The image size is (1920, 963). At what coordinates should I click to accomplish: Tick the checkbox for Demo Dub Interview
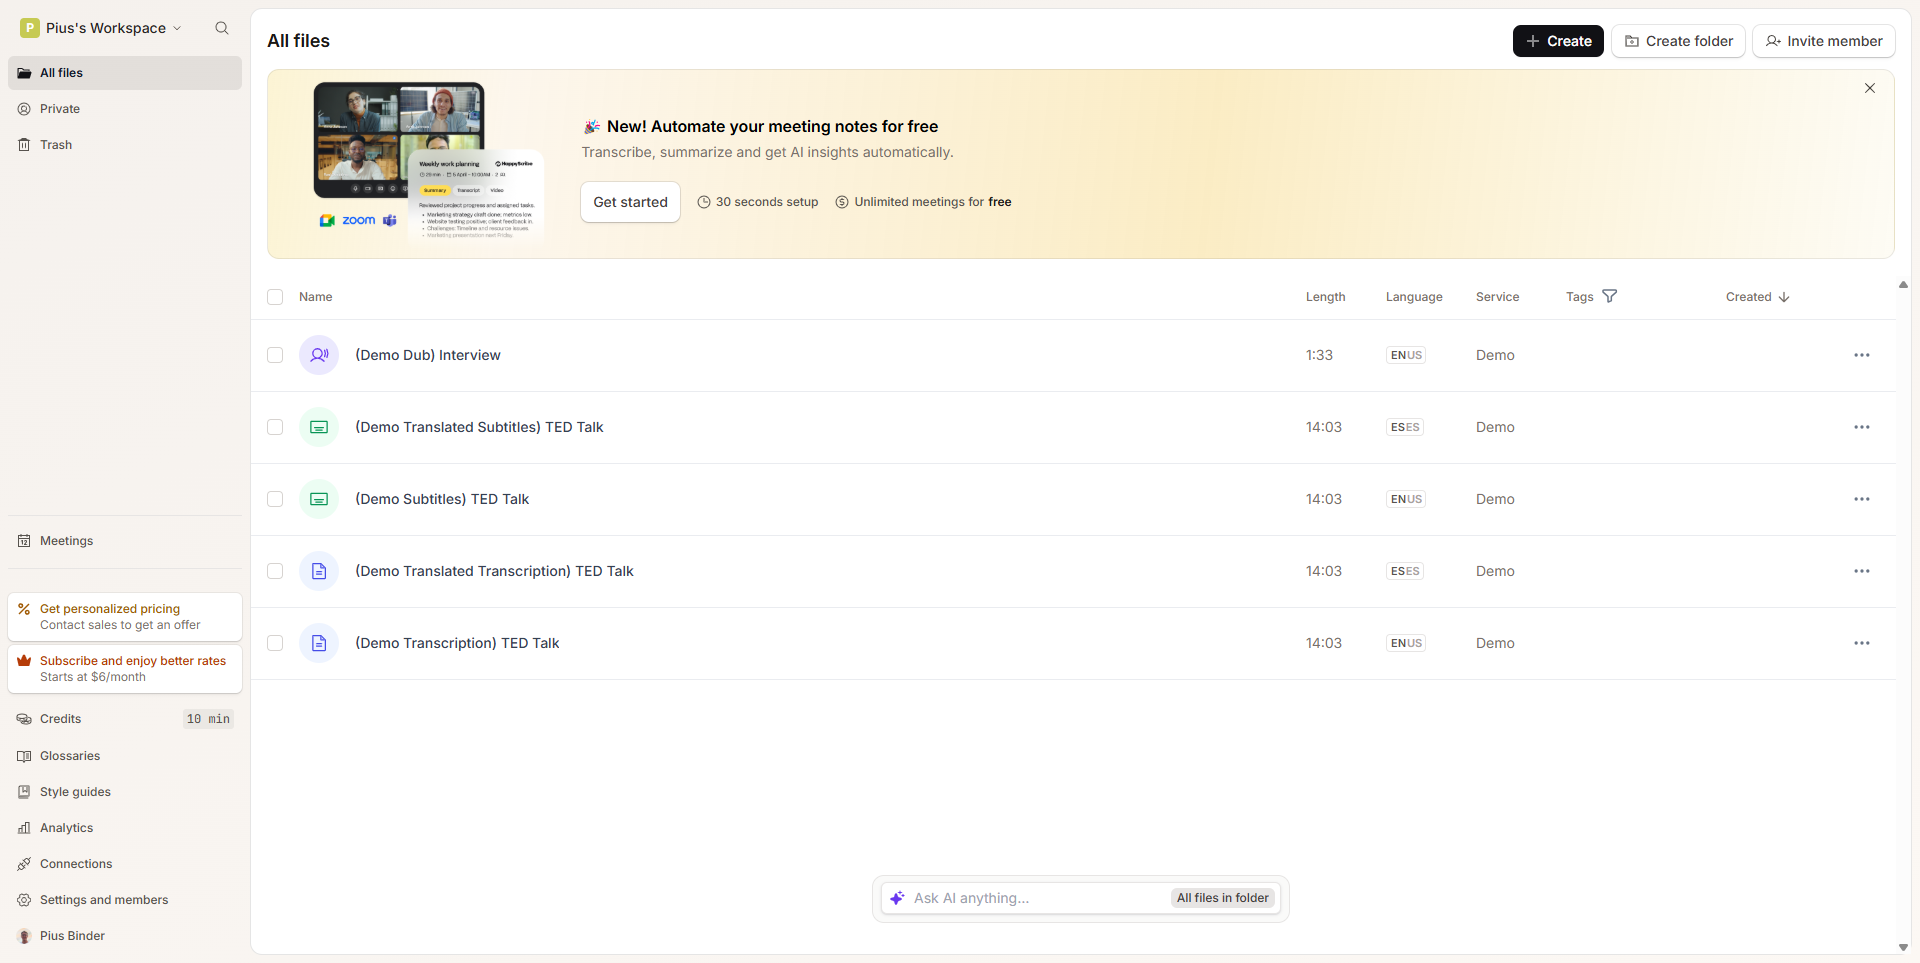275,355
